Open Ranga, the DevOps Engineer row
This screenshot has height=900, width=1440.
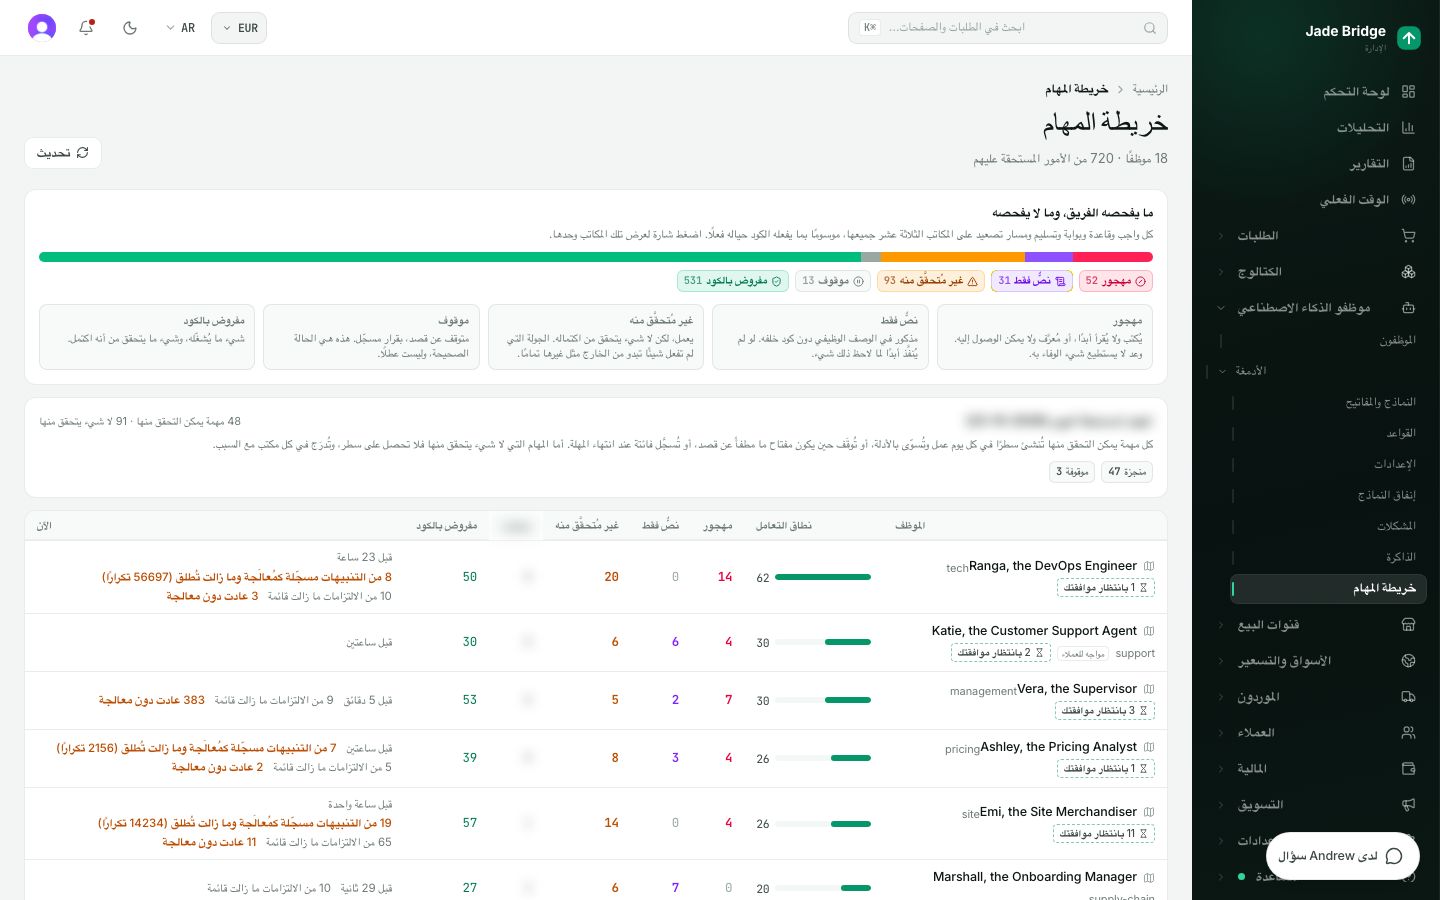click(x=596, y=577)
